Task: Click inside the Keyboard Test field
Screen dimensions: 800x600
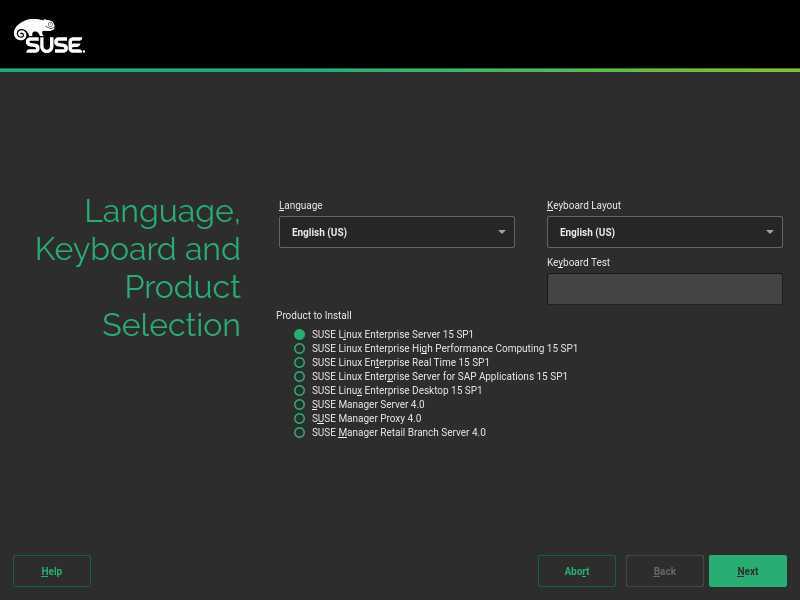Action: [x=664, y=289]
